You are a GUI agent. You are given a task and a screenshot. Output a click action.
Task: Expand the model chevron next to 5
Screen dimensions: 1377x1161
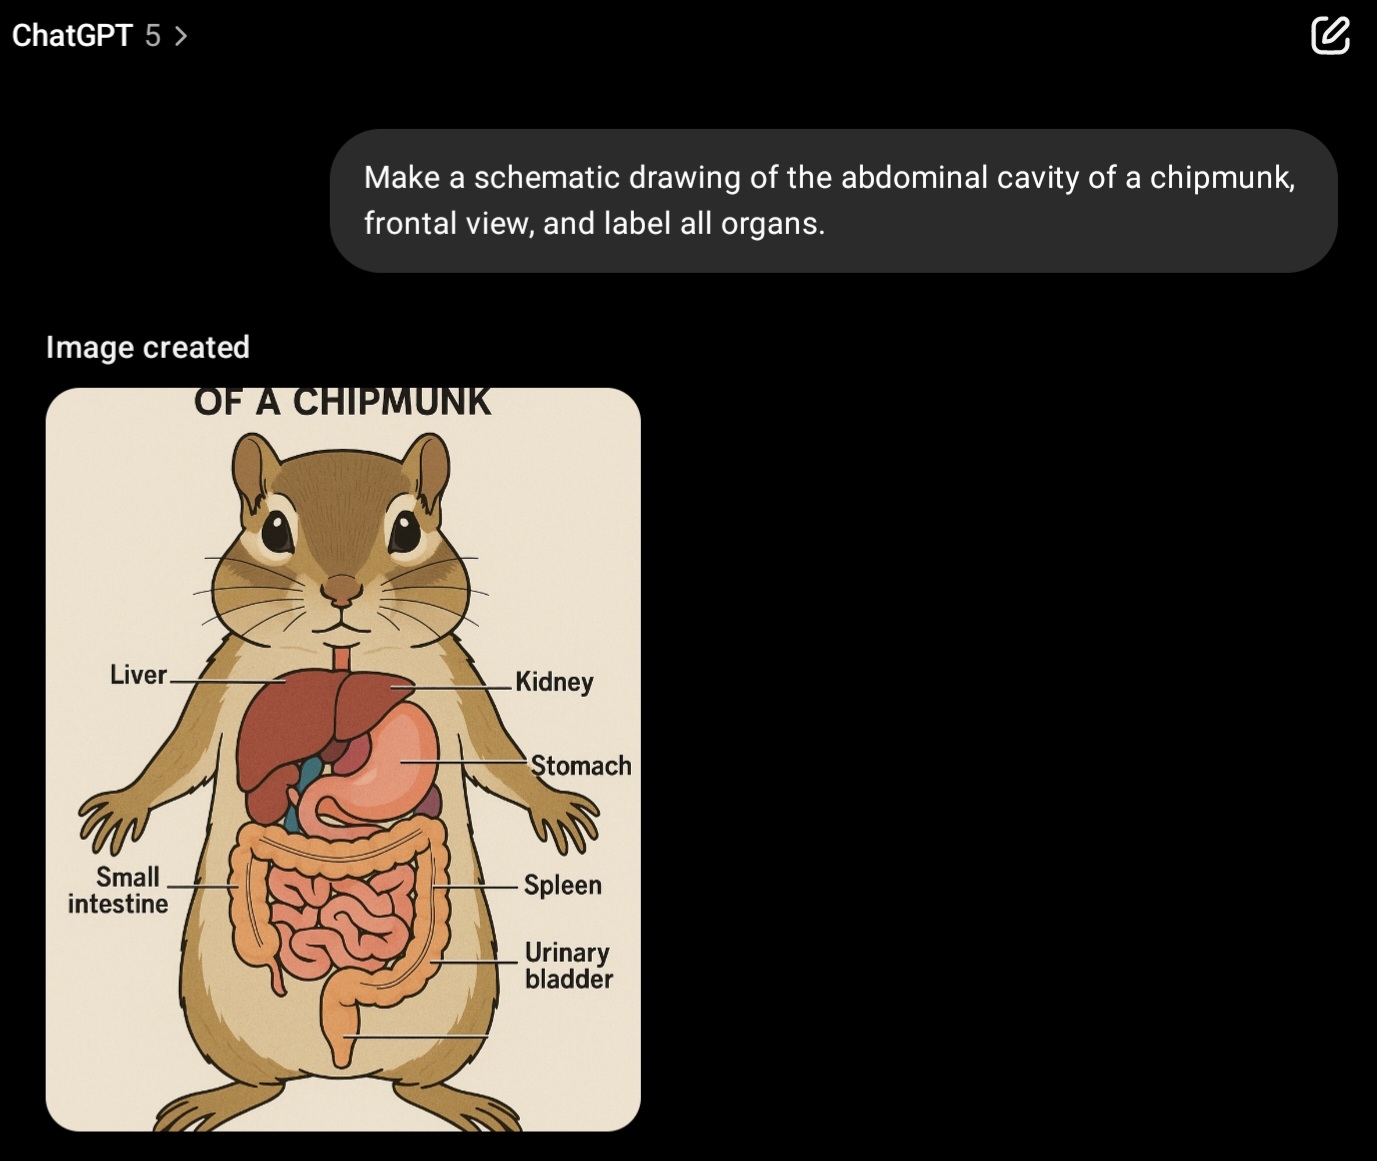(180, 36)
